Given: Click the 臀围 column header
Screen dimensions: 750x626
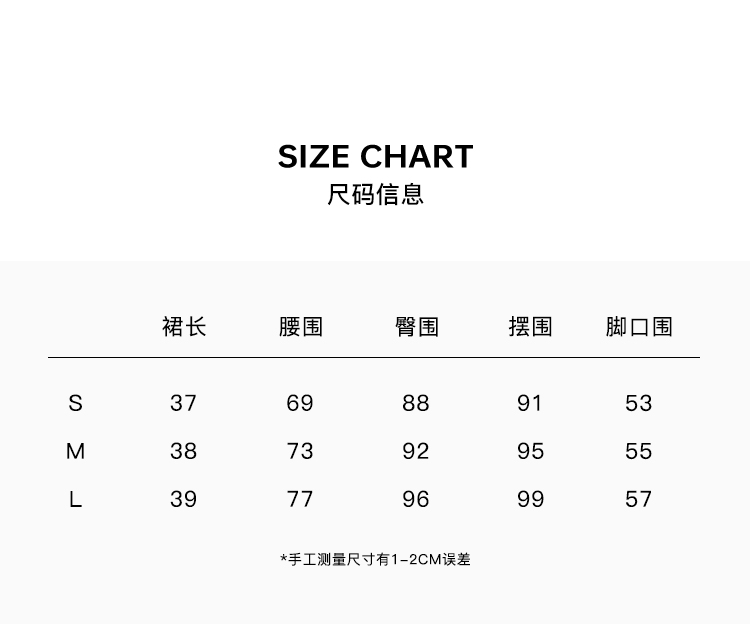Looking at the screenshot, I should point(417,327).
